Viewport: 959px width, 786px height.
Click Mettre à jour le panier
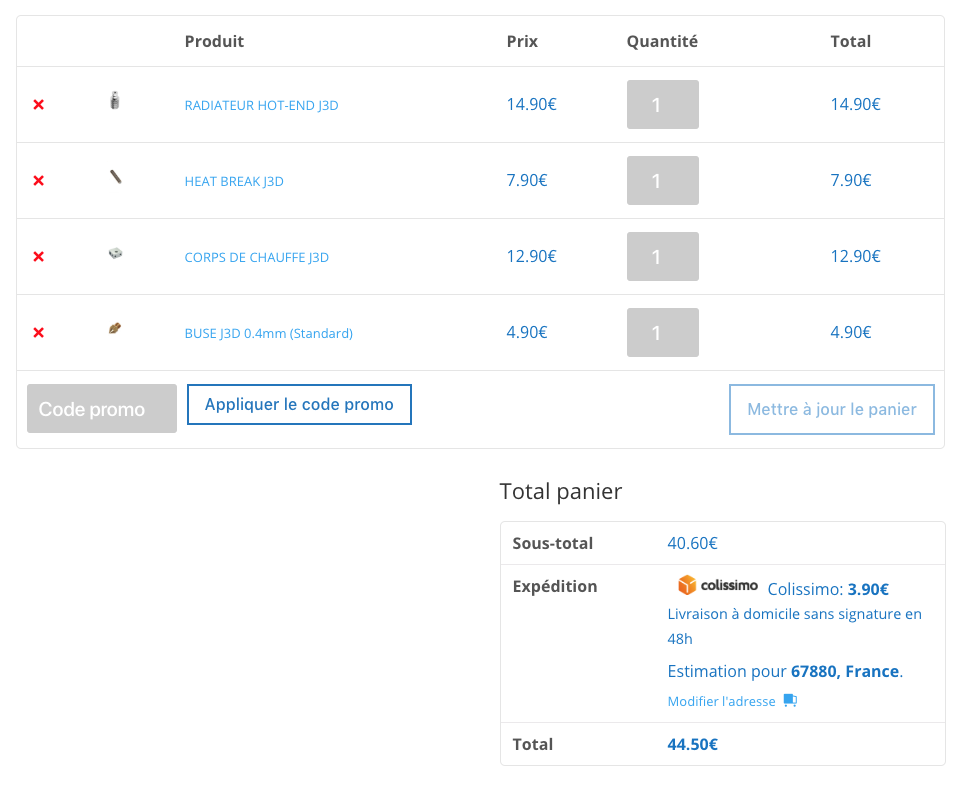pos(832,409)
